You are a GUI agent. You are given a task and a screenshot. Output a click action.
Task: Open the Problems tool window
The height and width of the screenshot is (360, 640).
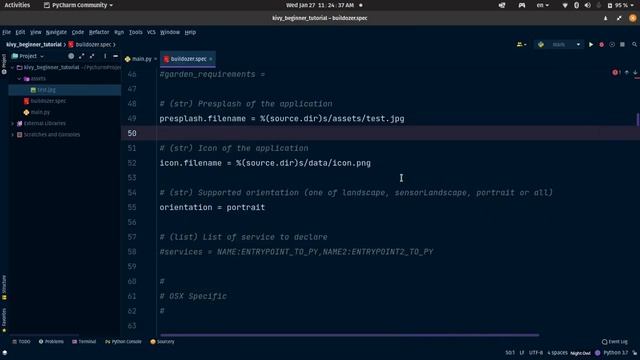(51, 342)
